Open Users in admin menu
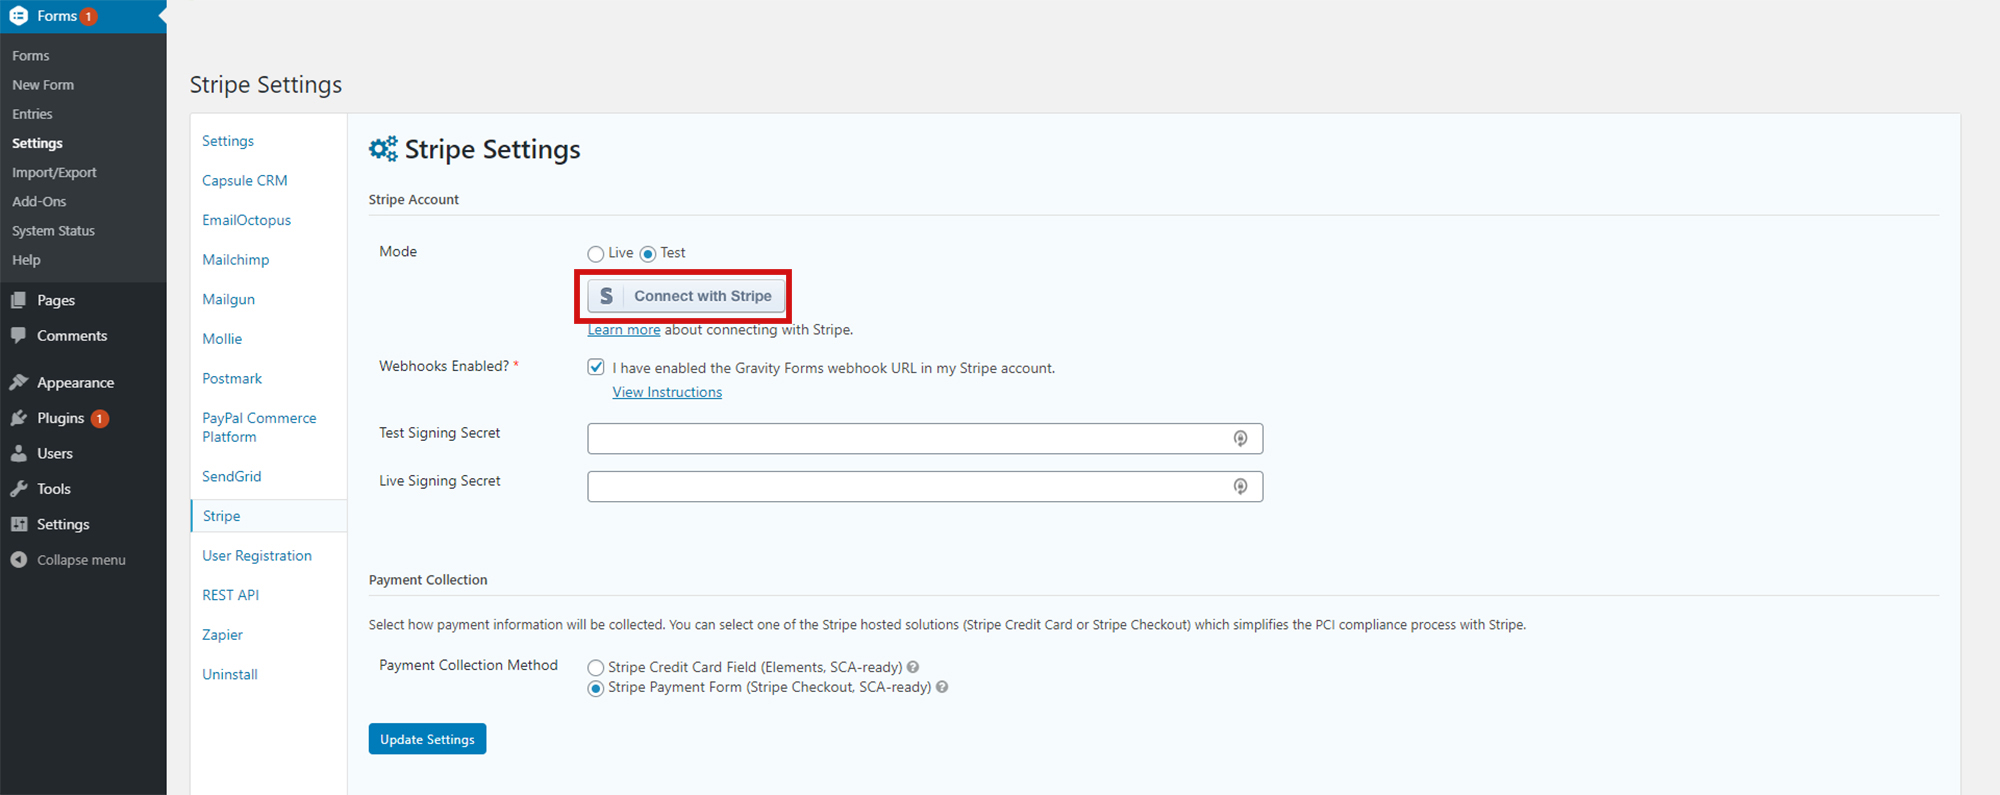This screenshot has width=2000, height=795. (x=55, y=453)
